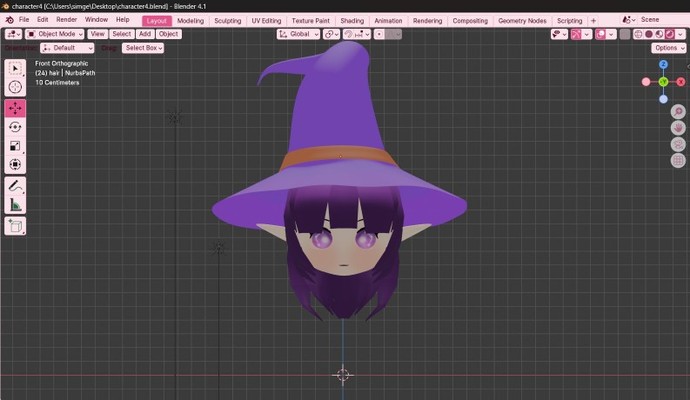Click the Pan hand viewport button
Image resolution: width=690 pixels, height=400 pixels.
point(678,128)
